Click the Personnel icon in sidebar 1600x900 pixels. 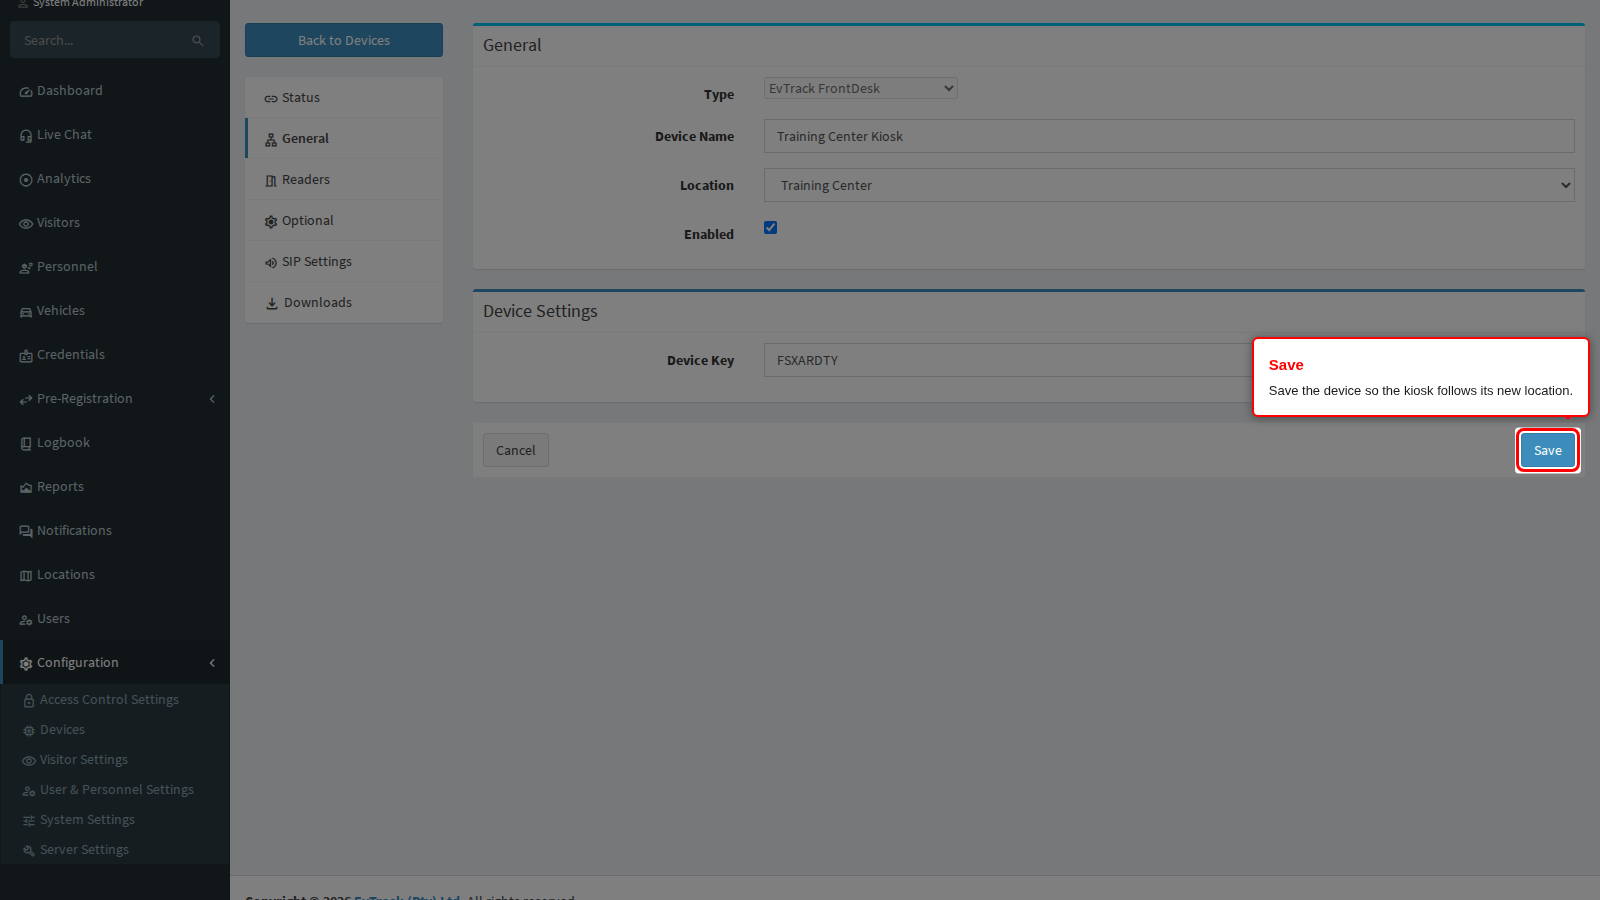(26, 267)
